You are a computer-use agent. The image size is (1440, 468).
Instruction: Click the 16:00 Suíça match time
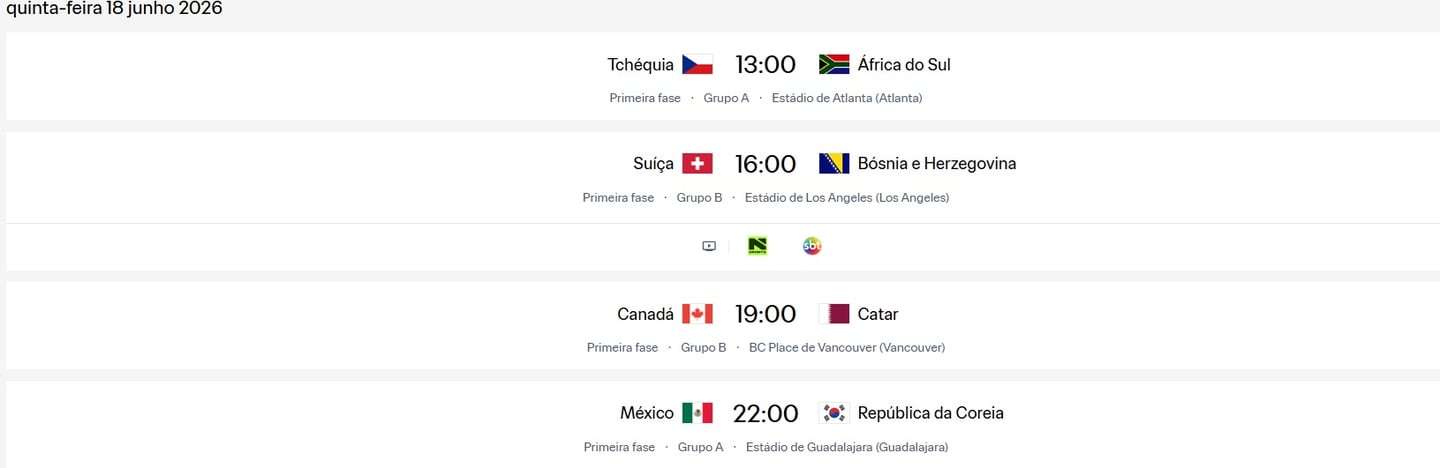pyautogui.click(x=765, y=164)
